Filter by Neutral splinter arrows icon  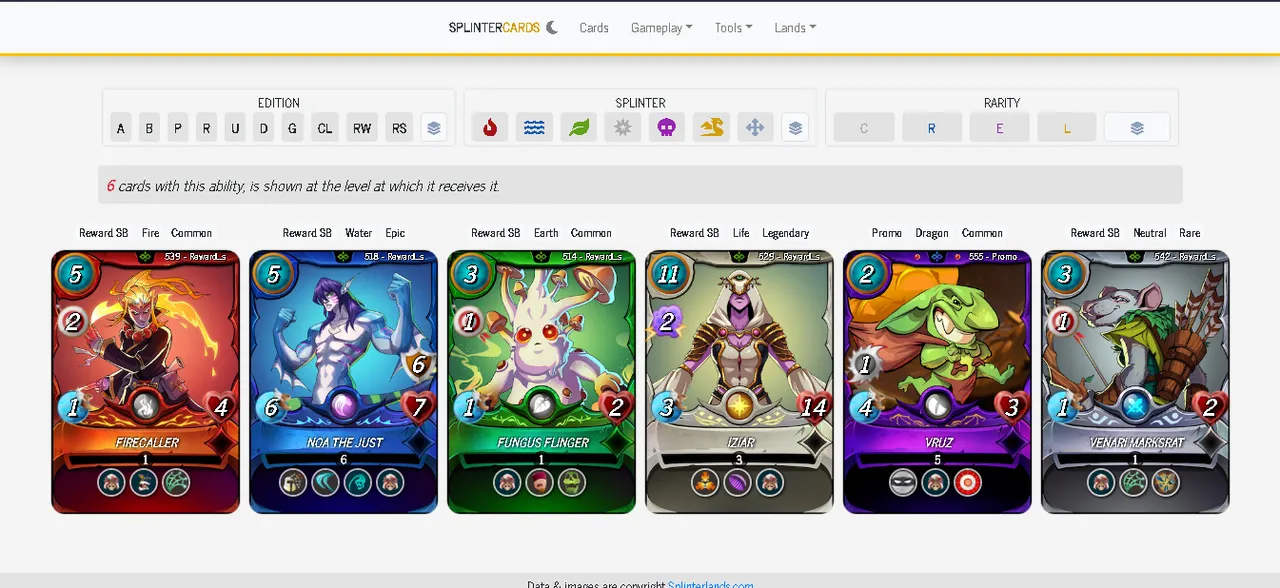pos(755,128)
